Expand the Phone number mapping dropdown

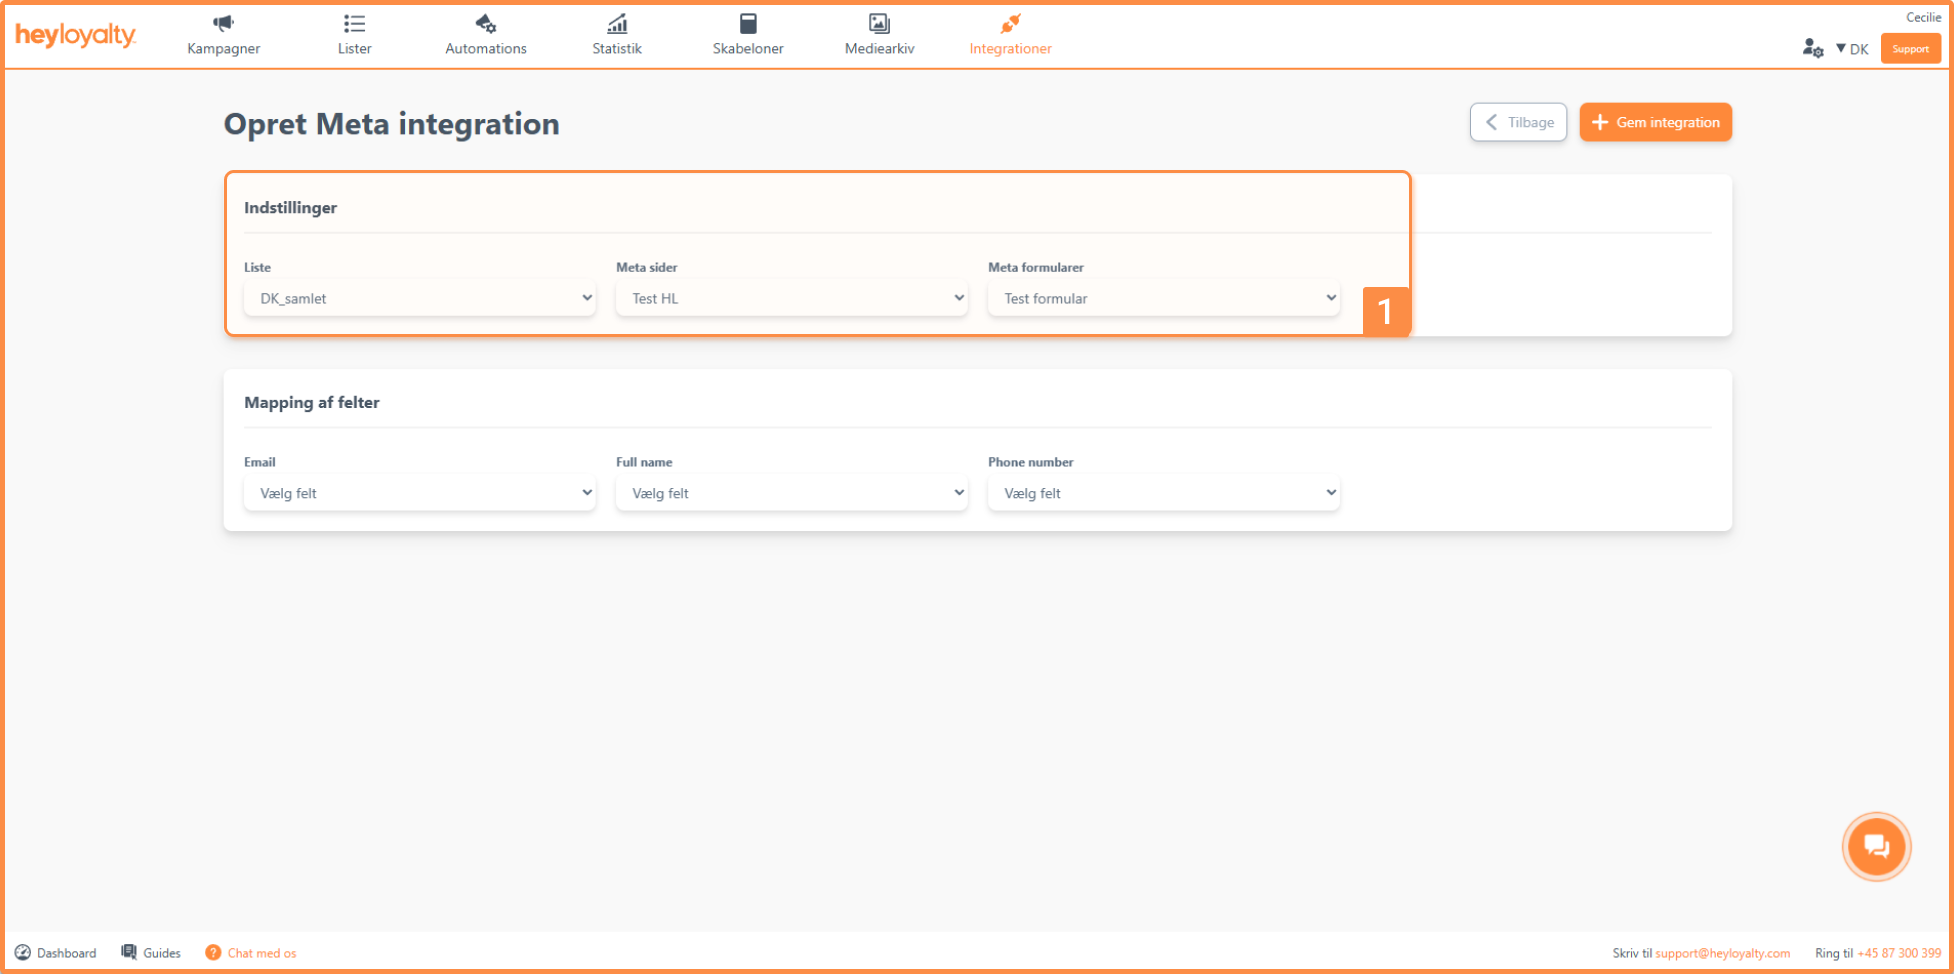click(x=1163, y=493)
